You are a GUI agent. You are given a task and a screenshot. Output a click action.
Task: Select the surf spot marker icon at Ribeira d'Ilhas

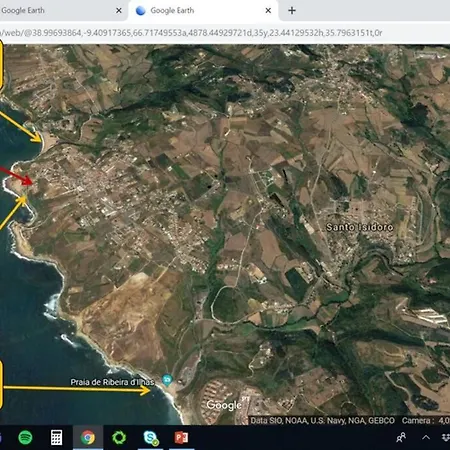tap(167, 379)
